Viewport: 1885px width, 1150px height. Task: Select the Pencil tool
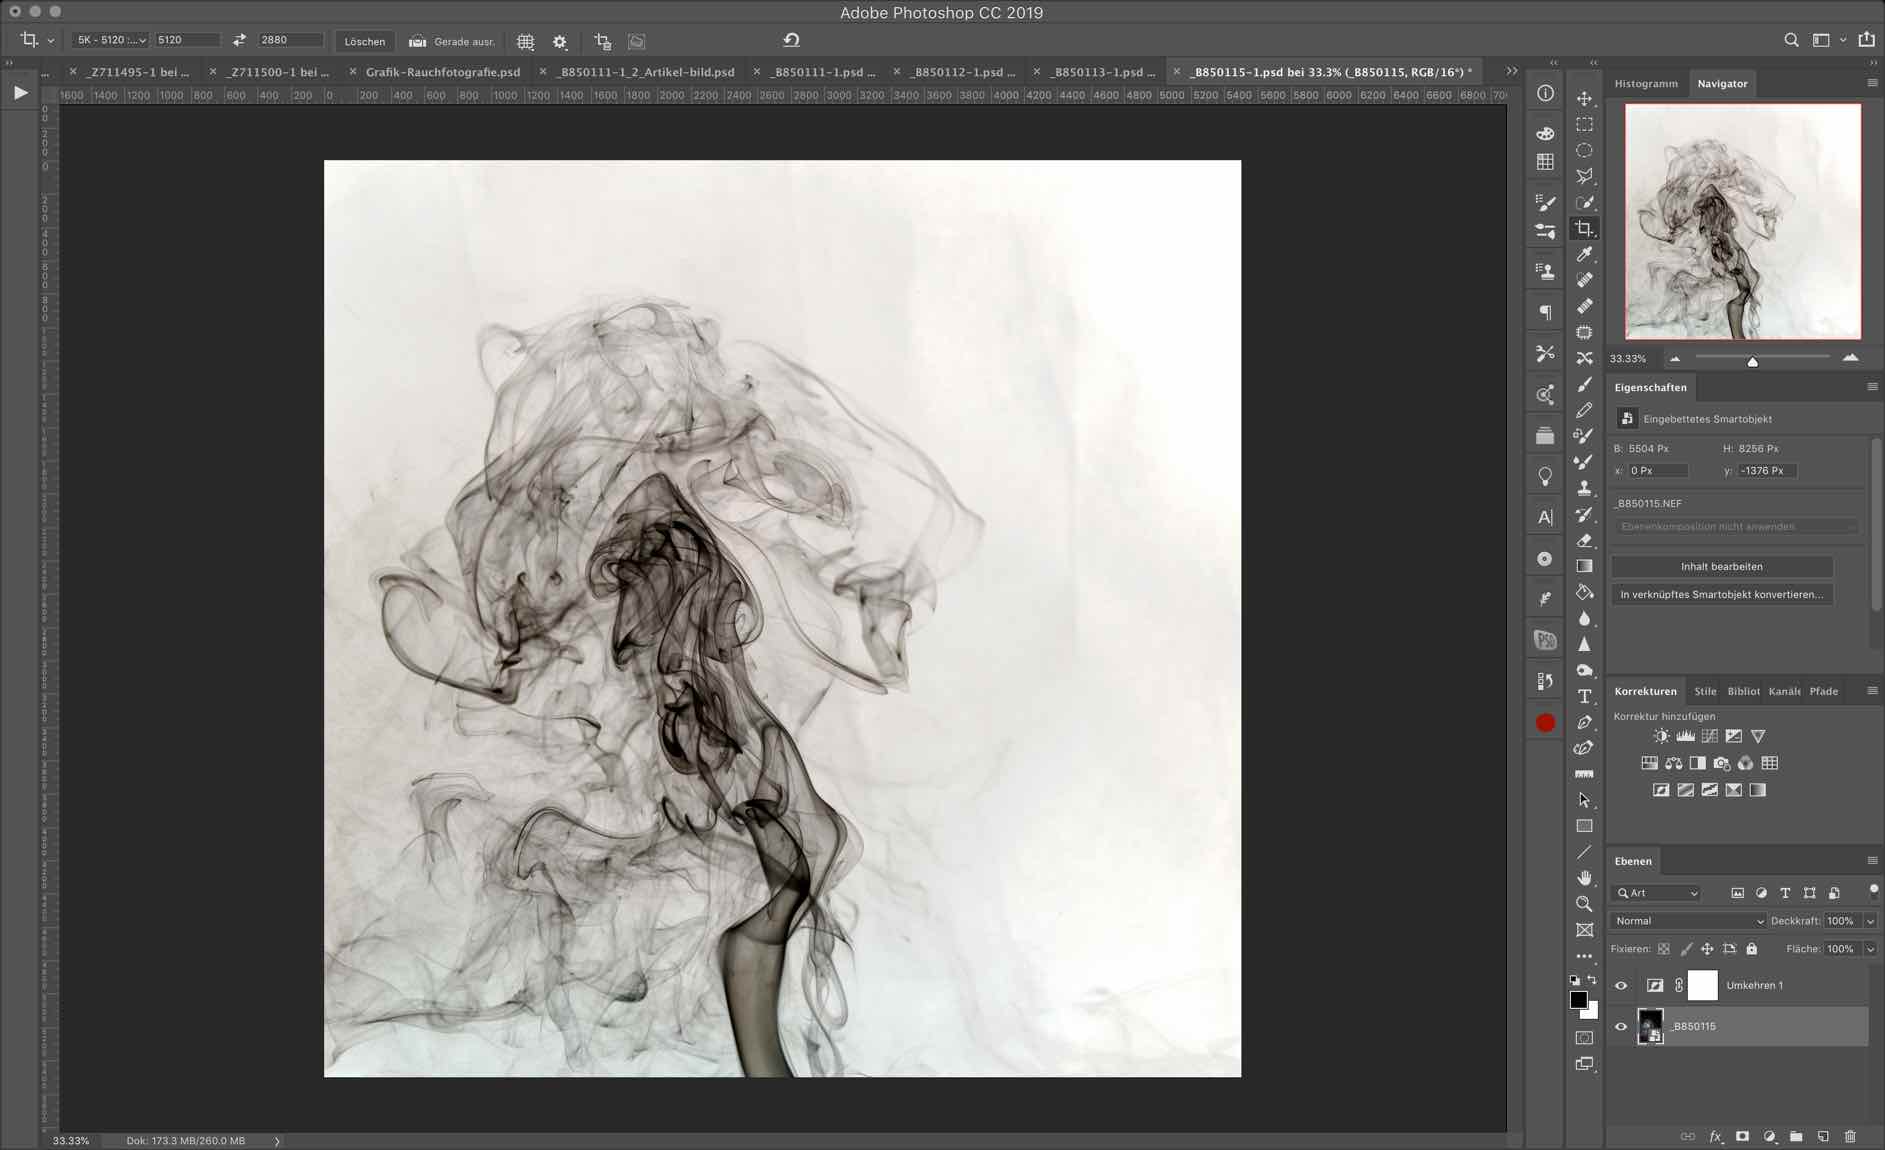click(1584, 410)
